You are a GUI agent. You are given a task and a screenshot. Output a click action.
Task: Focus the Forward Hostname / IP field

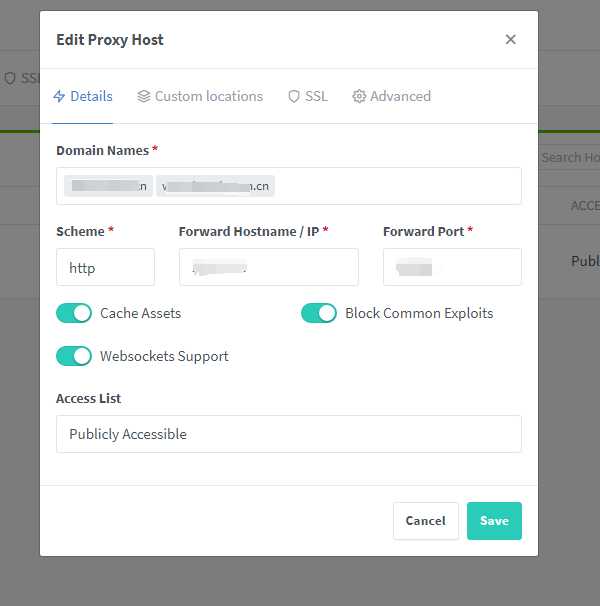click(269, 267)
